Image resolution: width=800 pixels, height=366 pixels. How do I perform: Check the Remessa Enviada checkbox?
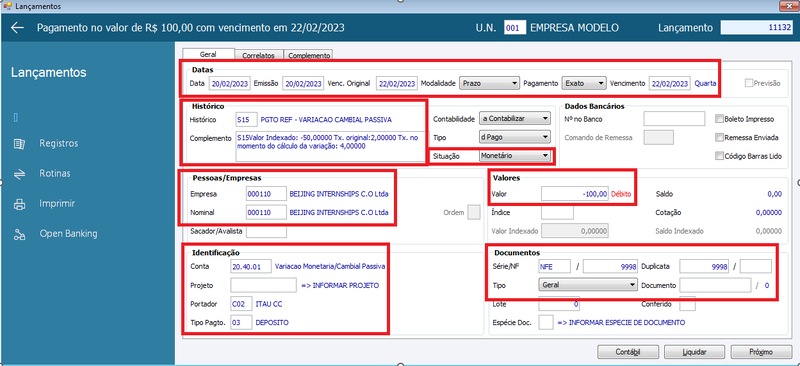click(x=719, y=137)
